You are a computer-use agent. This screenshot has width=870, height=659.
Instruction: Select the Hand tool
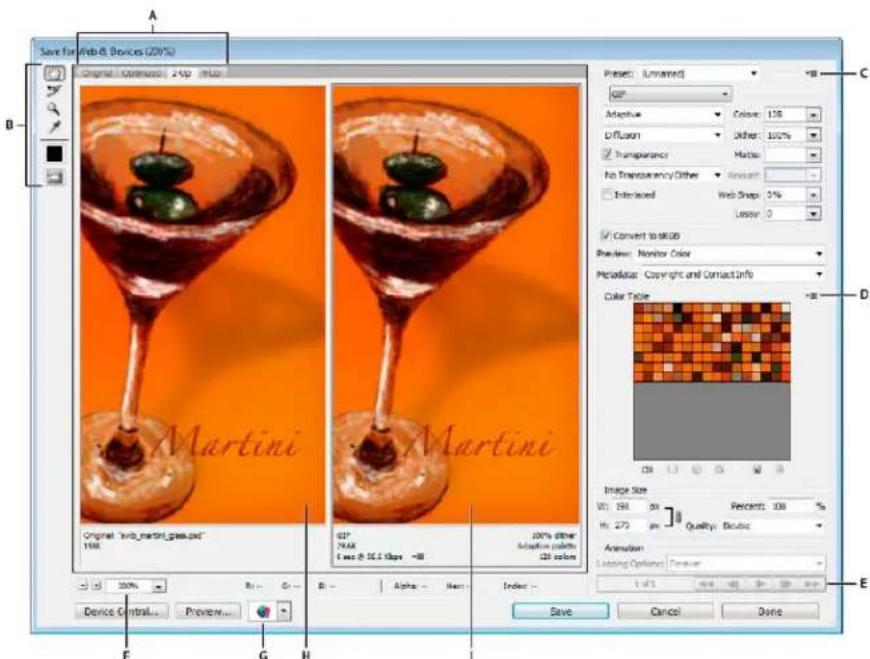54,73
